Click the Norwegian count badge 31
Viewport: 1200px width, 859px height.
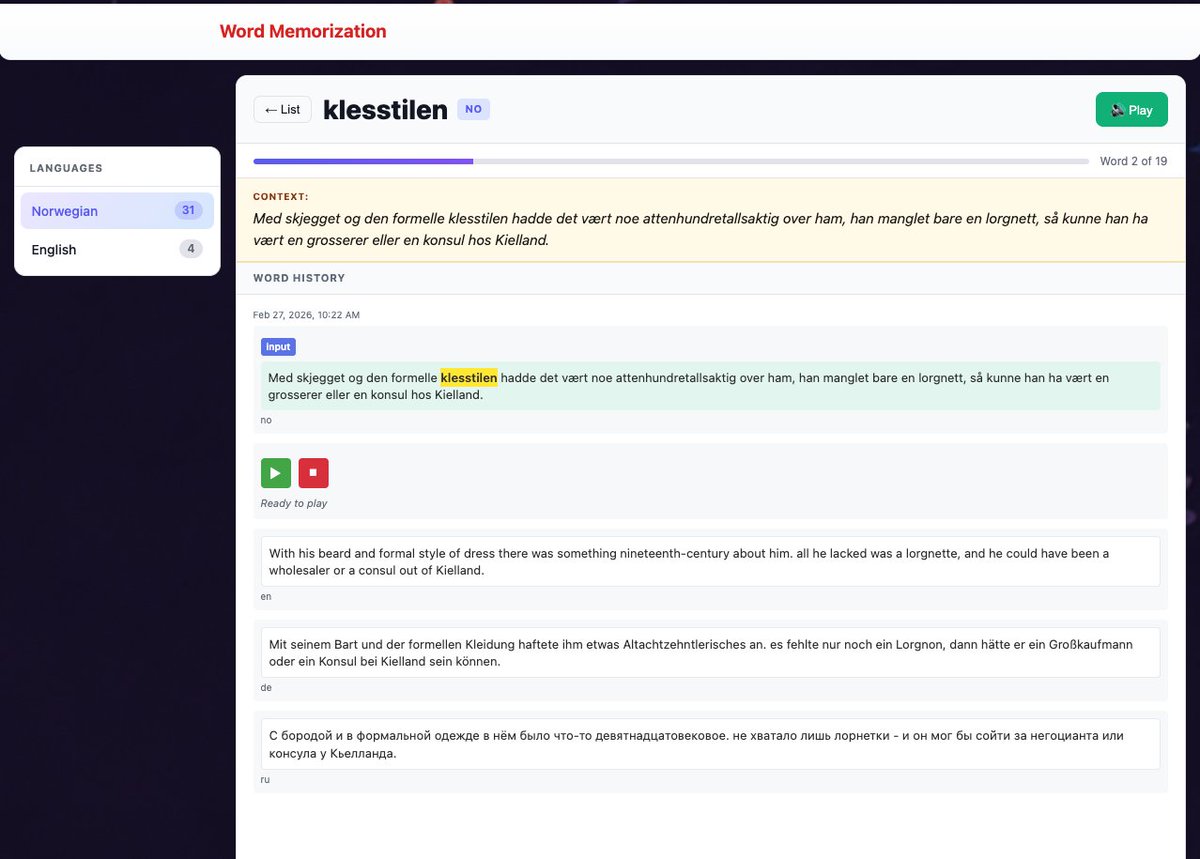pos(188,210)
